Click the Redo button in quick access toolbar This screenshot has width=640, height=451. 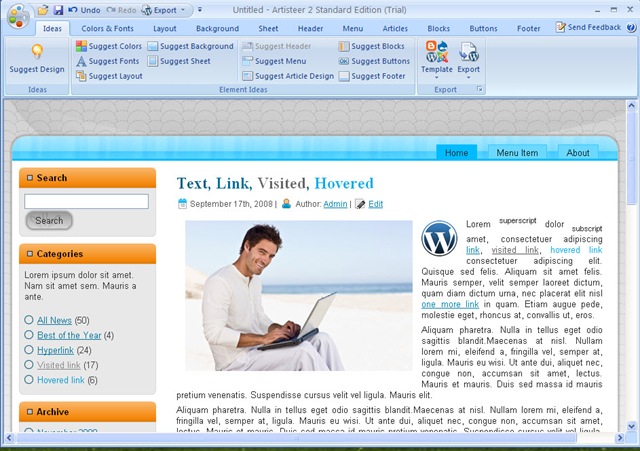(121, 10)
